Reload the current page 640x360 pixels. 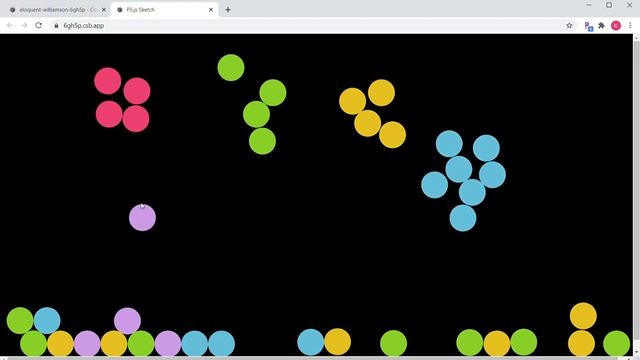pos(38,25)
